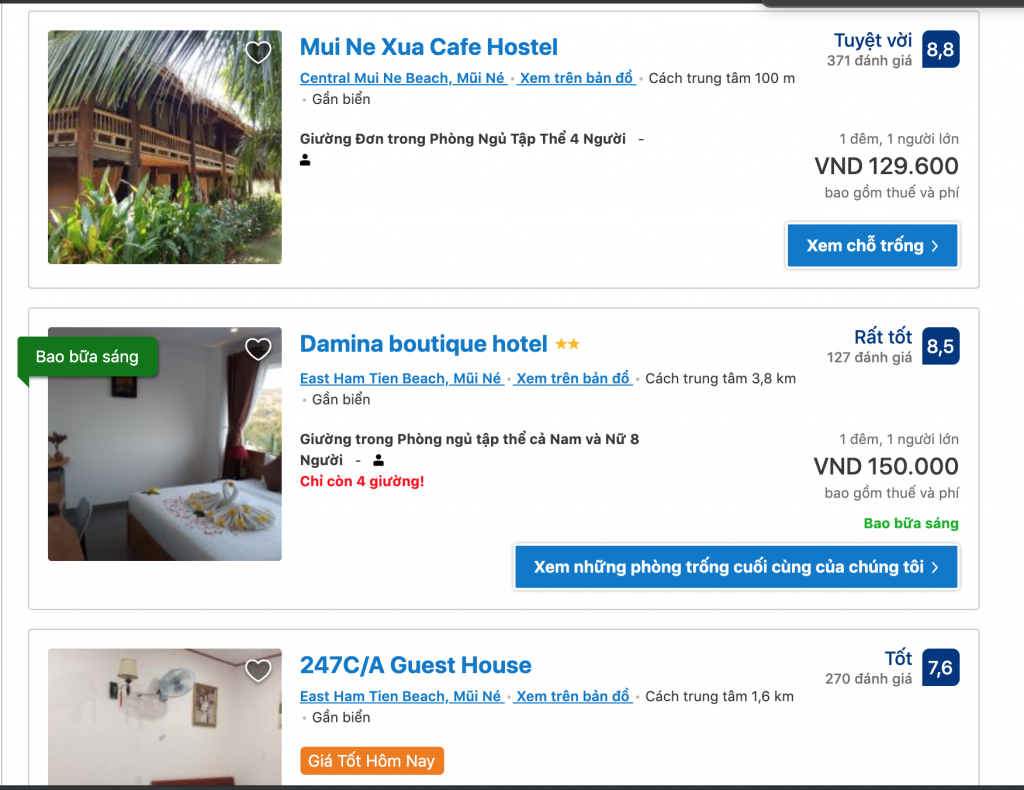
Task: Click Xem những phòng trống cuối cùng button
Action: pyautogui.click(x=736, y=567)
